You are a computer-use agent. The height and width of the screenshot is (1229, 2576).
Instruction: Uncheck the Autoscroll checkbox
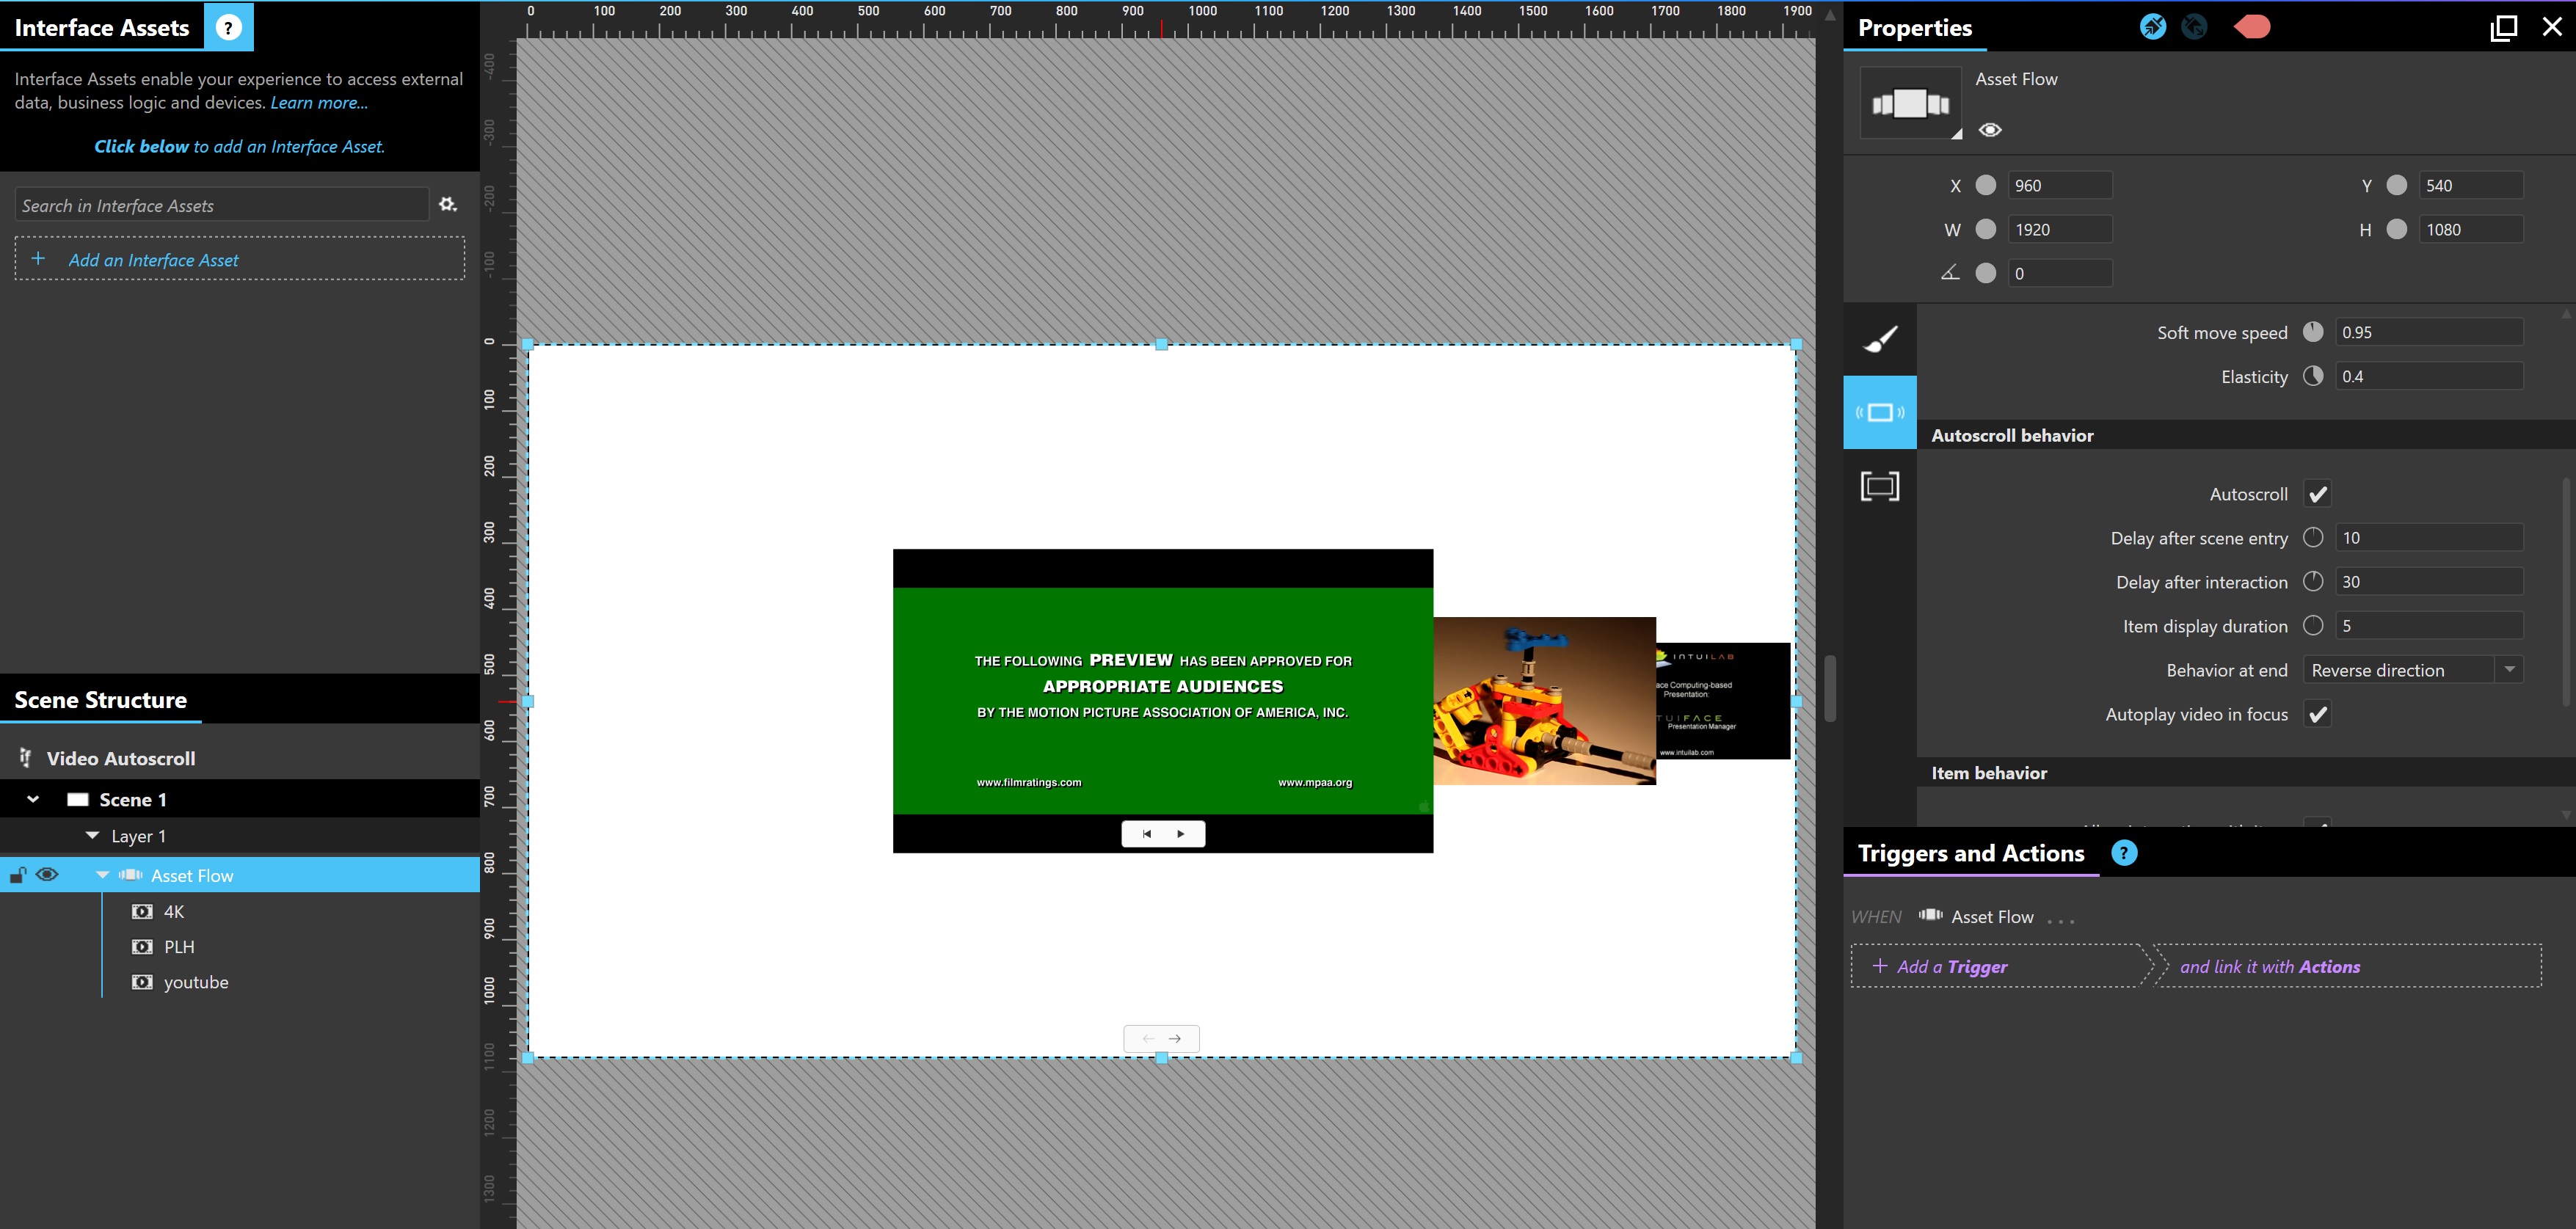(2317, 494)
